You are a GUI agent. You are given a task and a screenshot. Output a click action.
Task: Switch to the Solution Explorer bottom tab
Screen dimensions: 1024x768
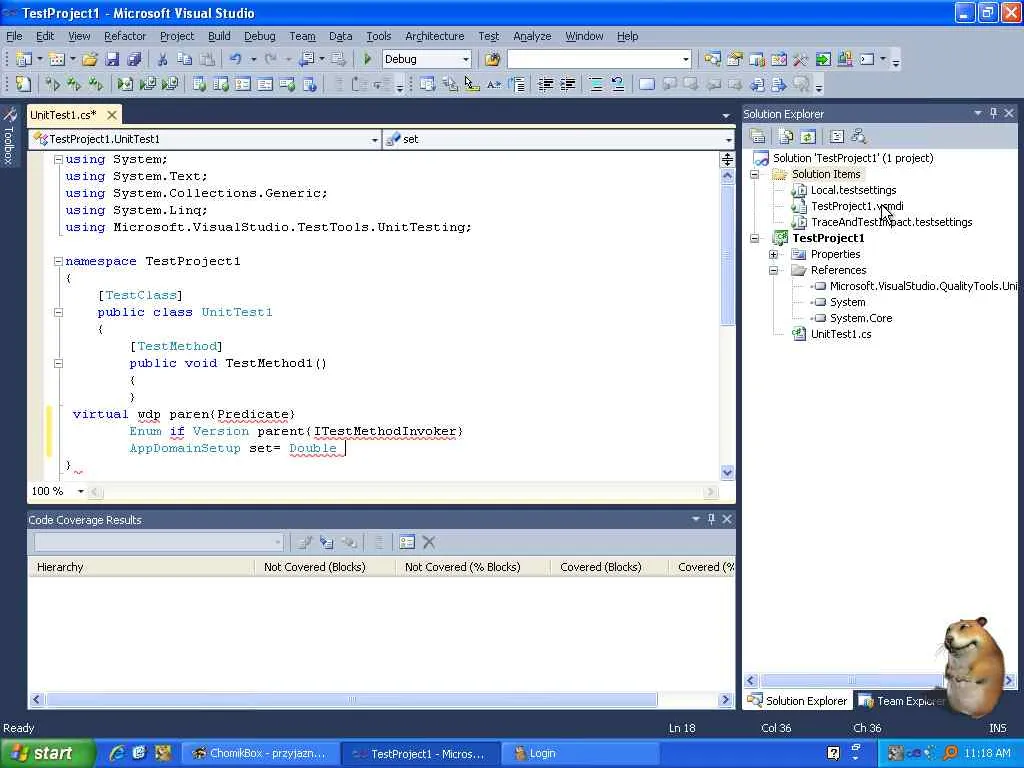(x=797, y=701)
